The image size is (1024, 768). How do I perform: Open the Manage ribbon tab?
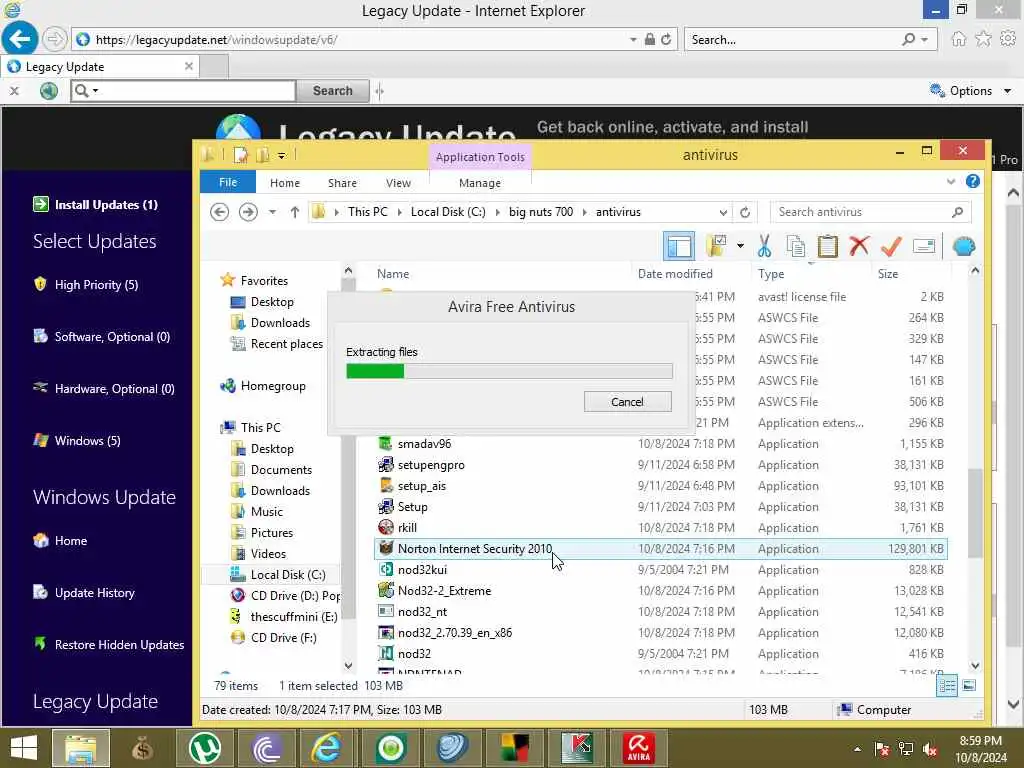pyautogui.click(x=480, y=183)
